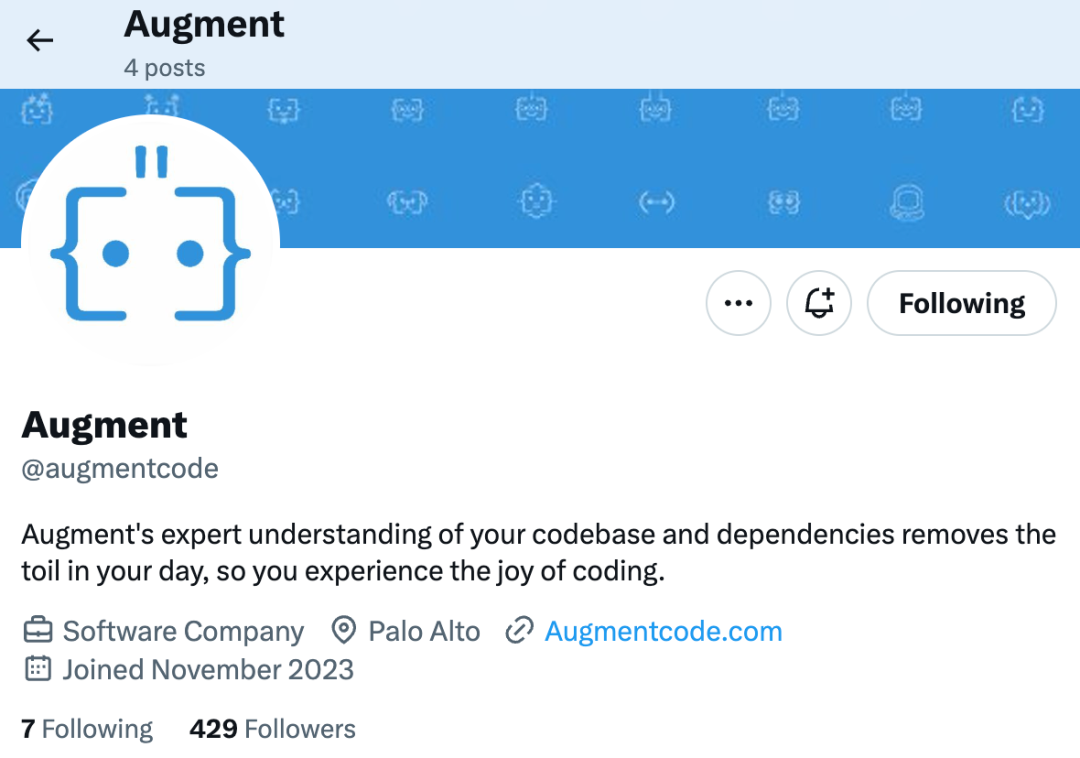Click the Augment header title

204,25
